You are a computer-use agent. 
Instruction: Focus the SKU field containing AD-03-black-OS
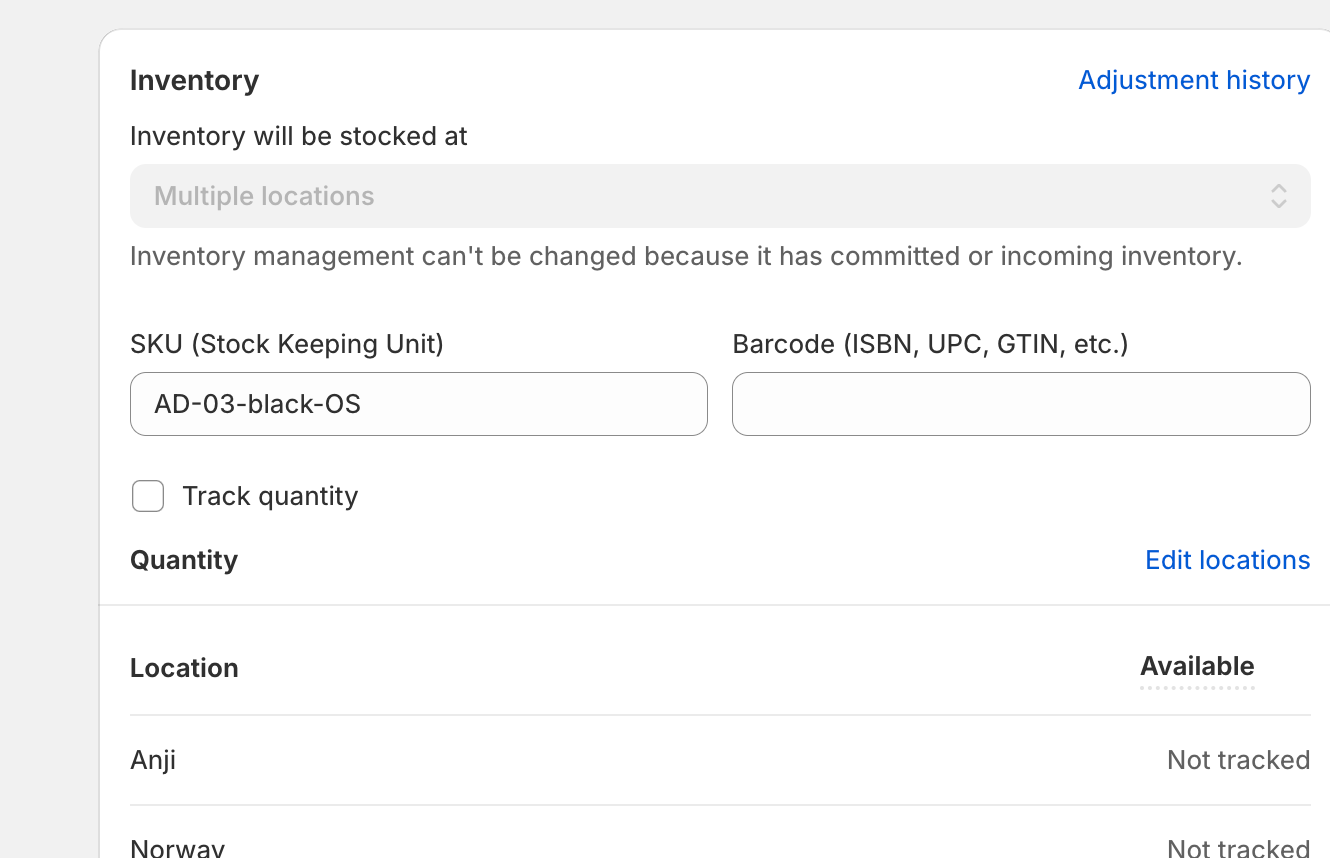coord(418,404)
